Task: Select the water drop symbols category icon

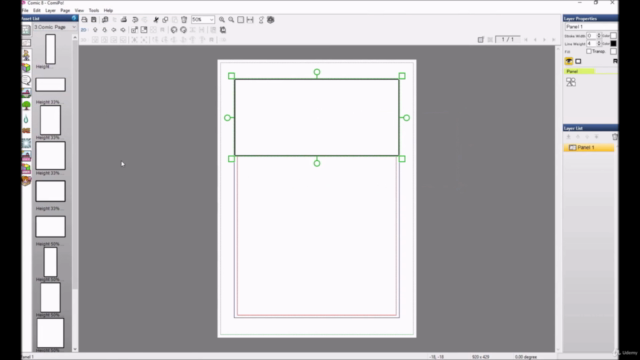Action: point(26,119)
